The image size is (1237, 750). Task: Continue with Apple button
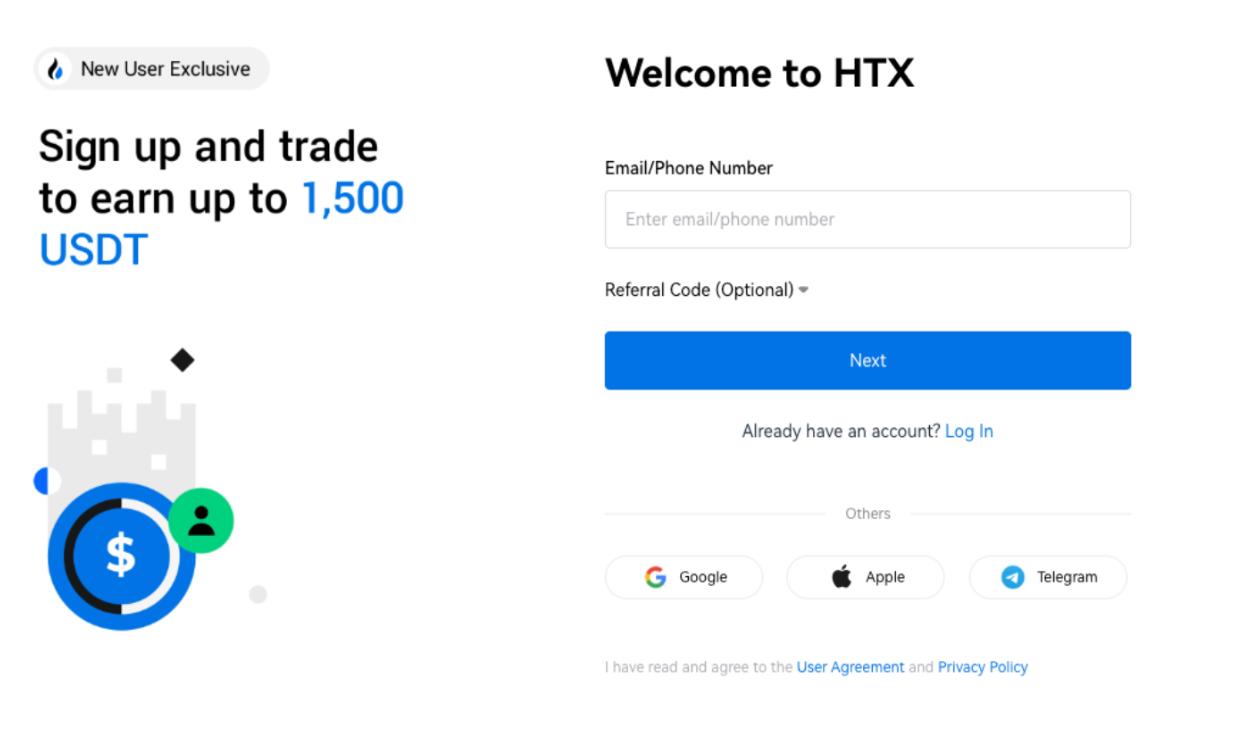point(865,577)
